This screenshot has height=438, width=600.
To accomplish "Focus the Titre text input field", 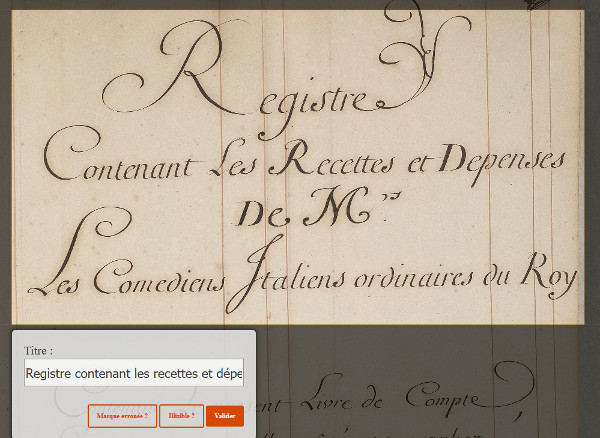I will click(134, 373).
